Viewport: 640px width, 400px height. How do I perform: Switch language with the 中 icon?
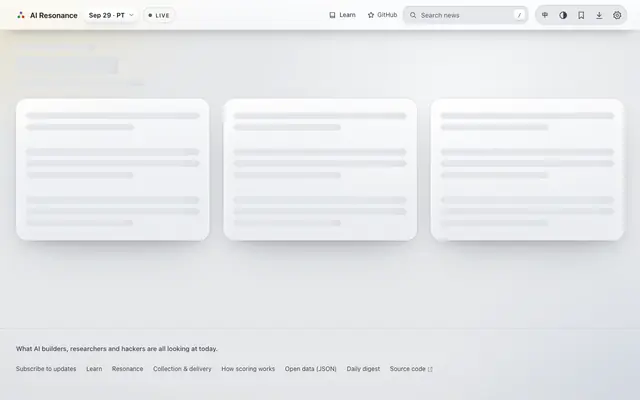(x=545, y=15)
